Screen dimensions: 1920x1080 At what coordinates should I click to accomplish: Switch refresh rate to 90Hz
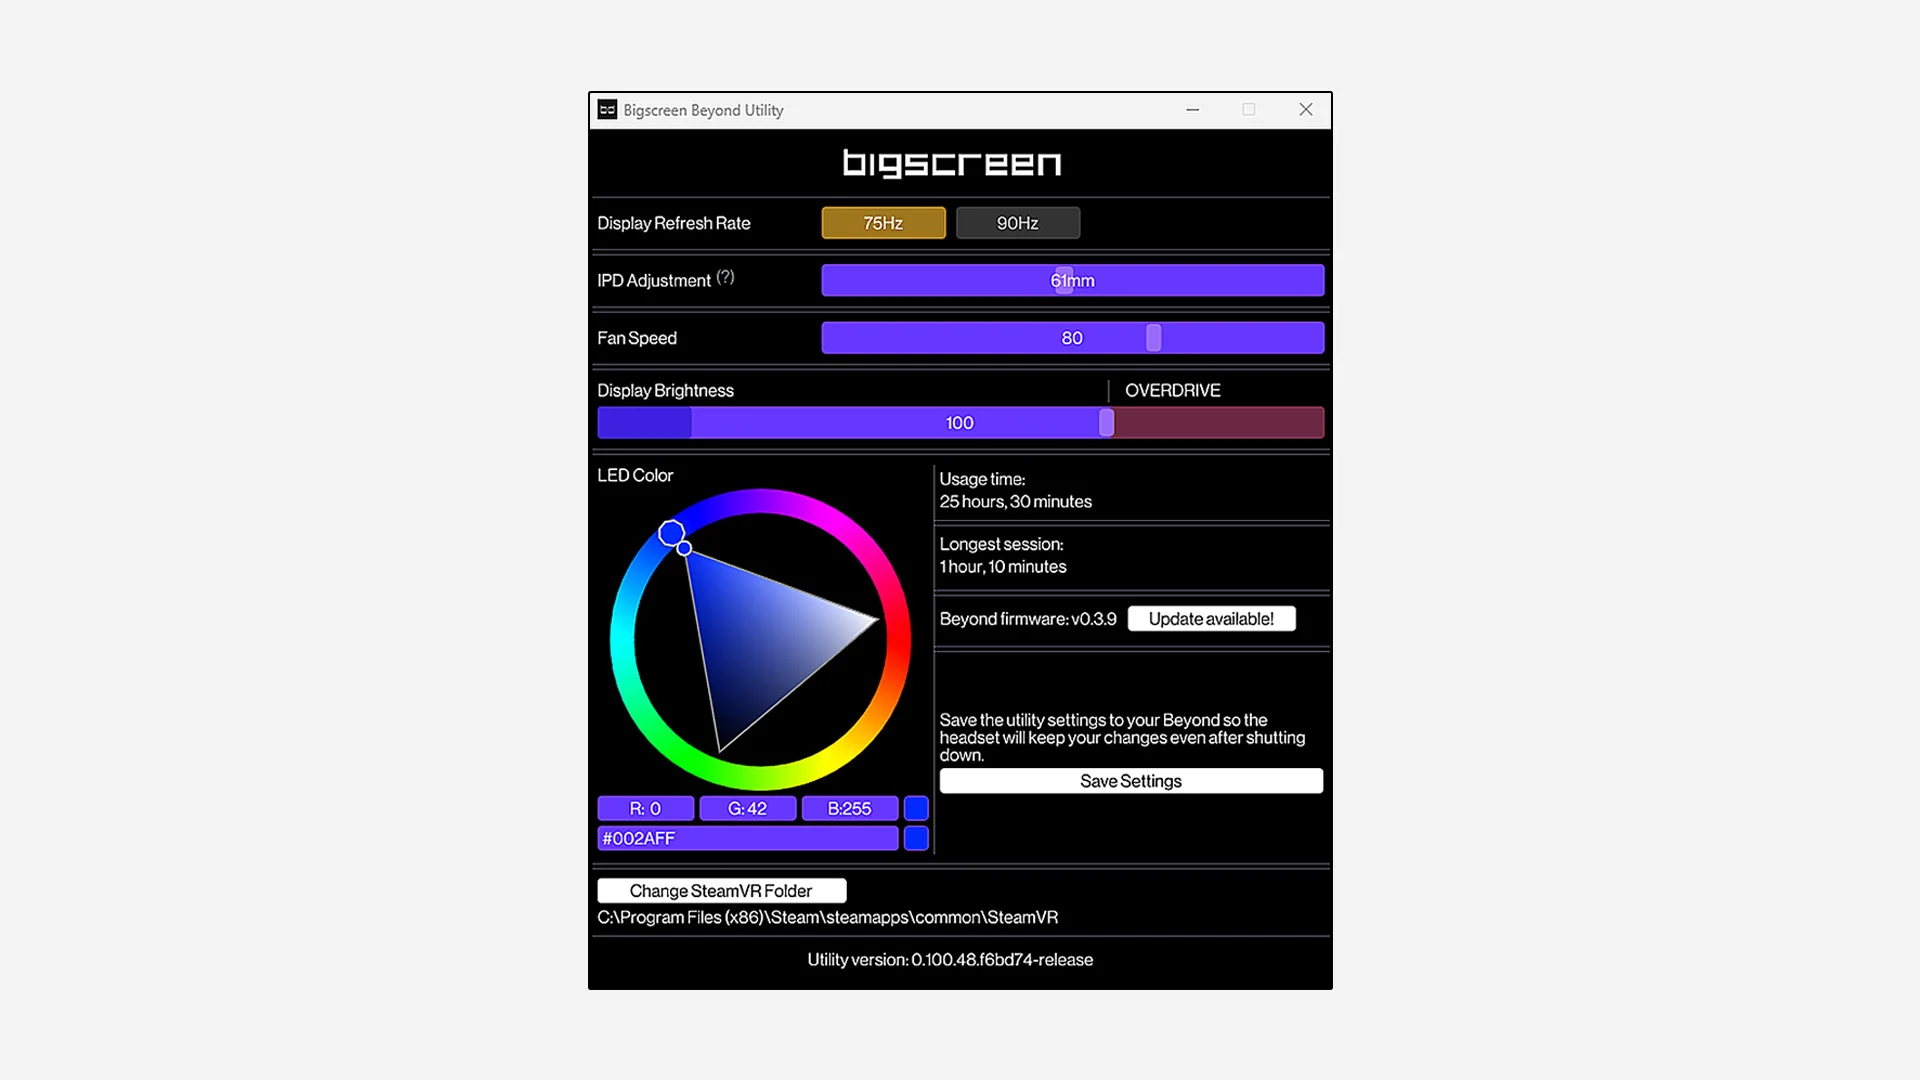pyautogui.click(x=1017, y=223)
